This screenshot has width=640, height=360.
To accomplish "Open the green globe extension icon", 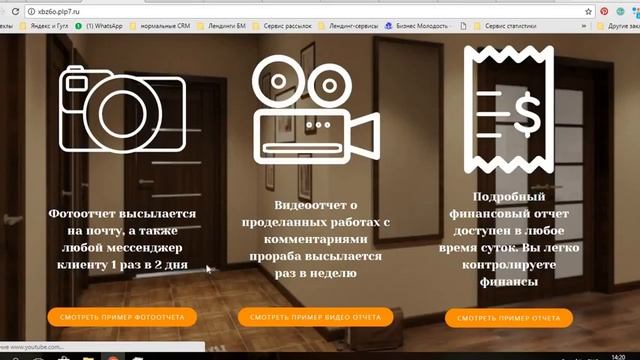I will point(620,11).
